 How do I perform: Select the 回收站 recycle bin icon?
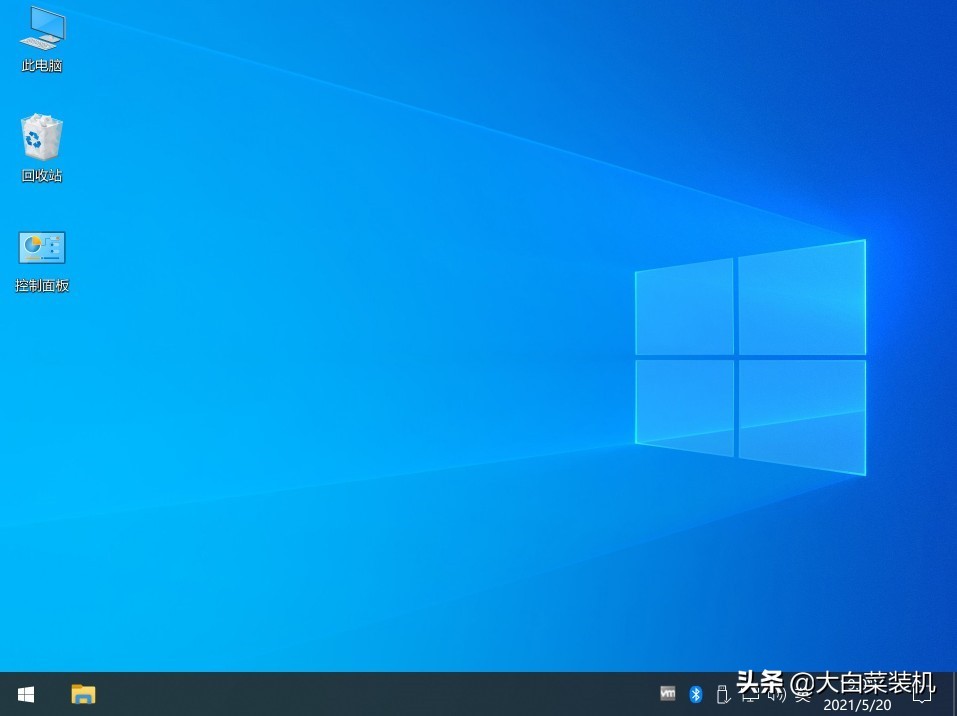pyautogui.click(x=42, y=138)
